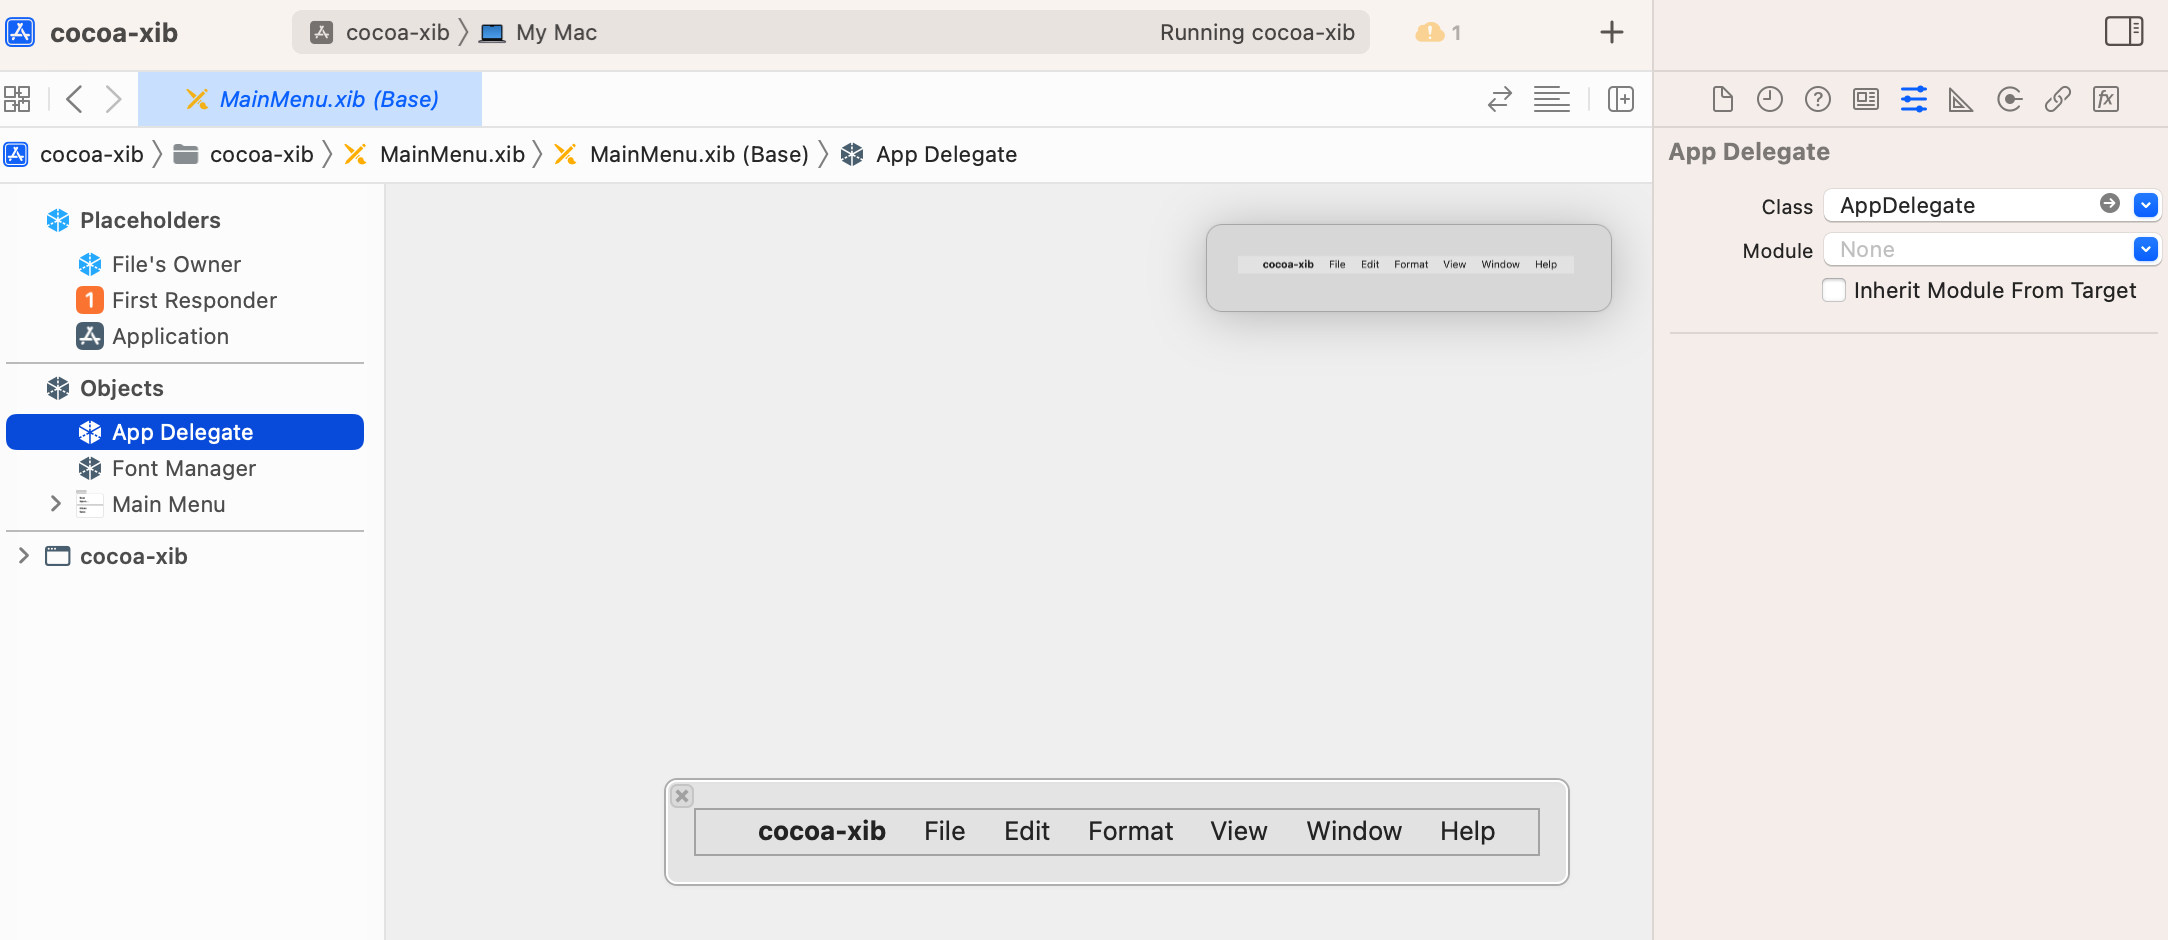Click the Running cocoa-xib activity status
The image size is (2168, 940).
point(1257,32)
